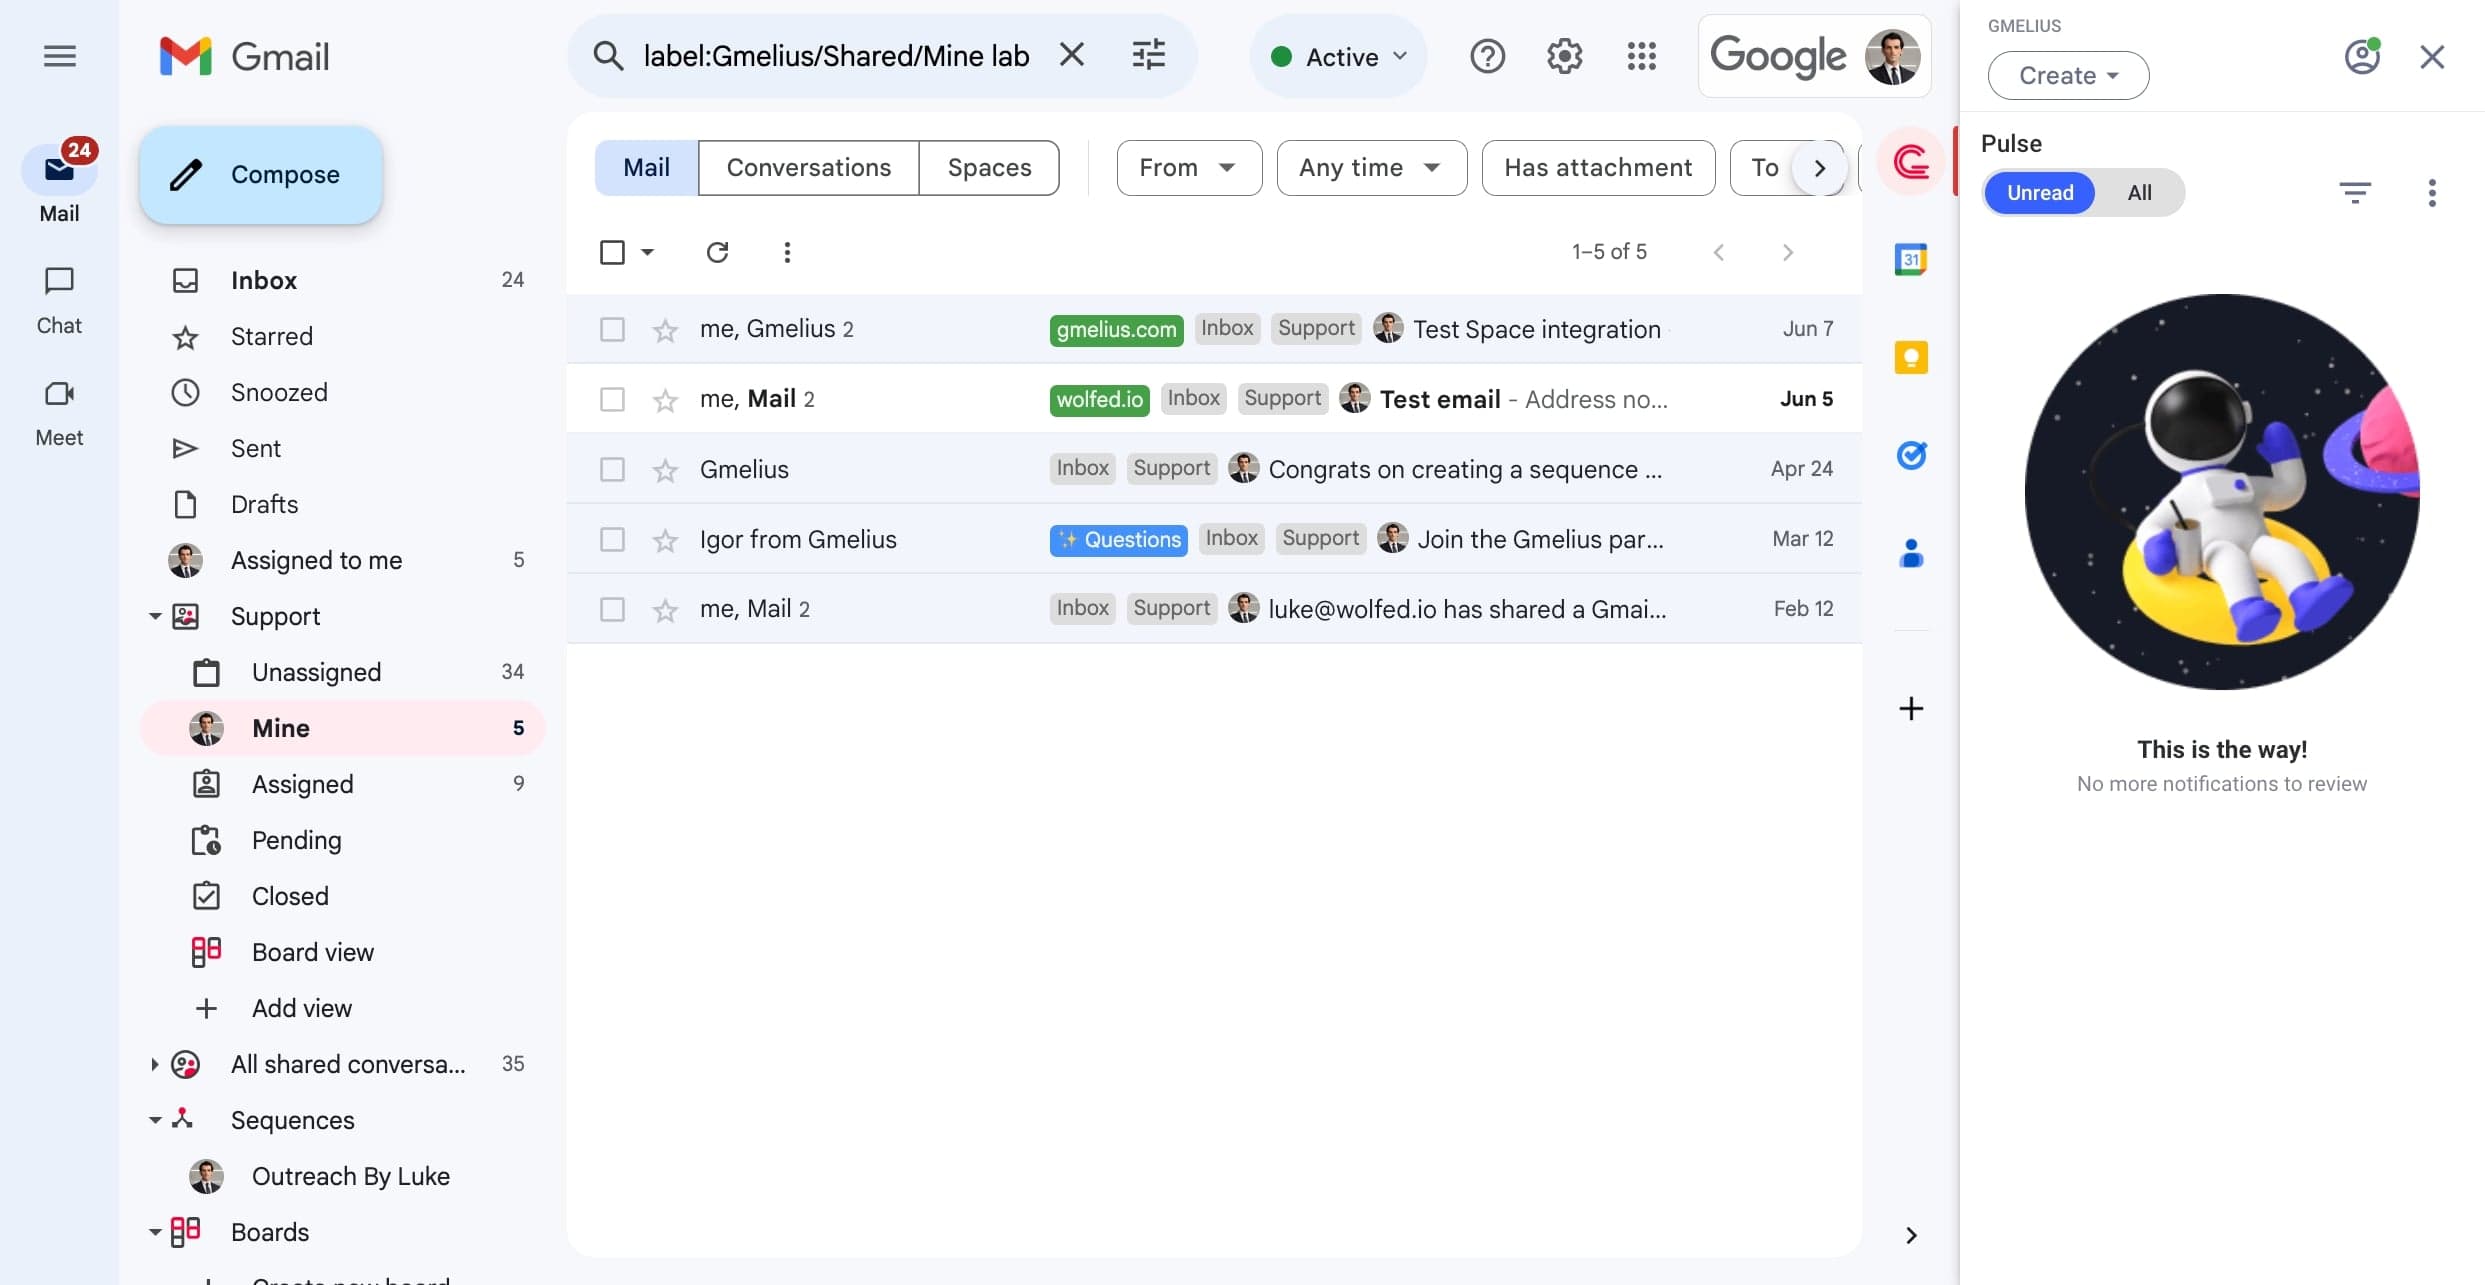Screen dimensions: 2485x1285
Task: Refresh the message list
Action: click(717, 252)
